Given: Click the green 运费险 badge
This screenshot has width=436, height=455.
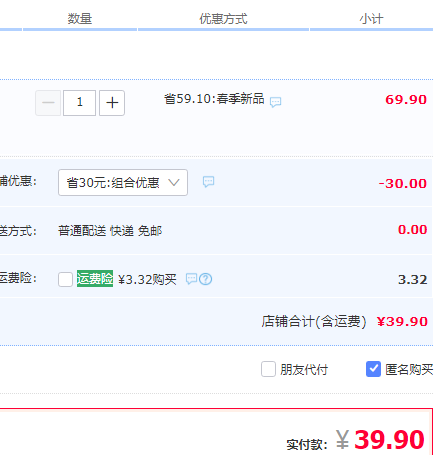Looking at the screenshot, I should (x=95, y=279).
